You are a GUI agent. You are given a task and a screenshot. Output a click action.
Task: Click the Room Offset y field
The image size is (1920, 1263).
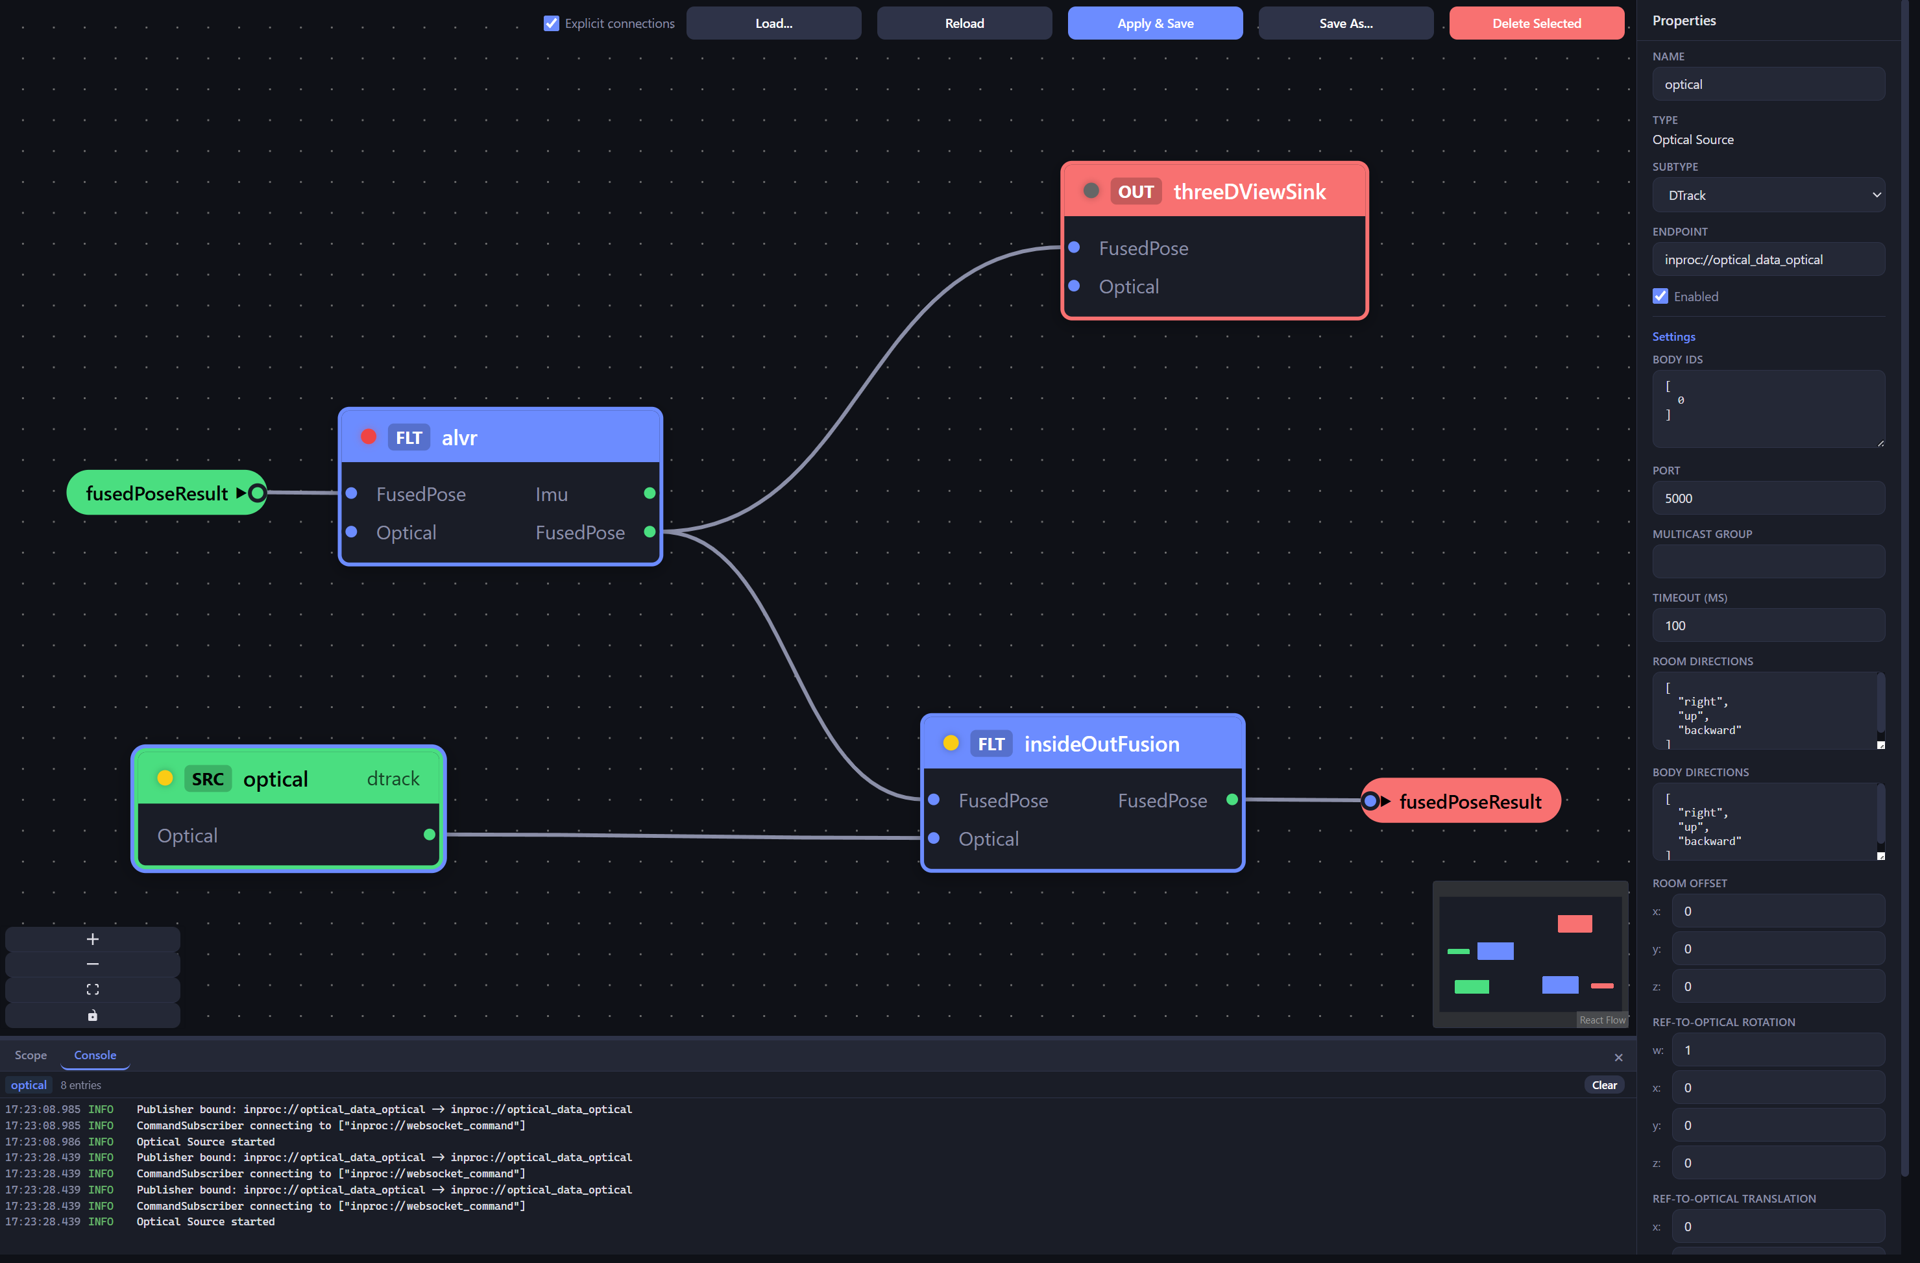1778,949
